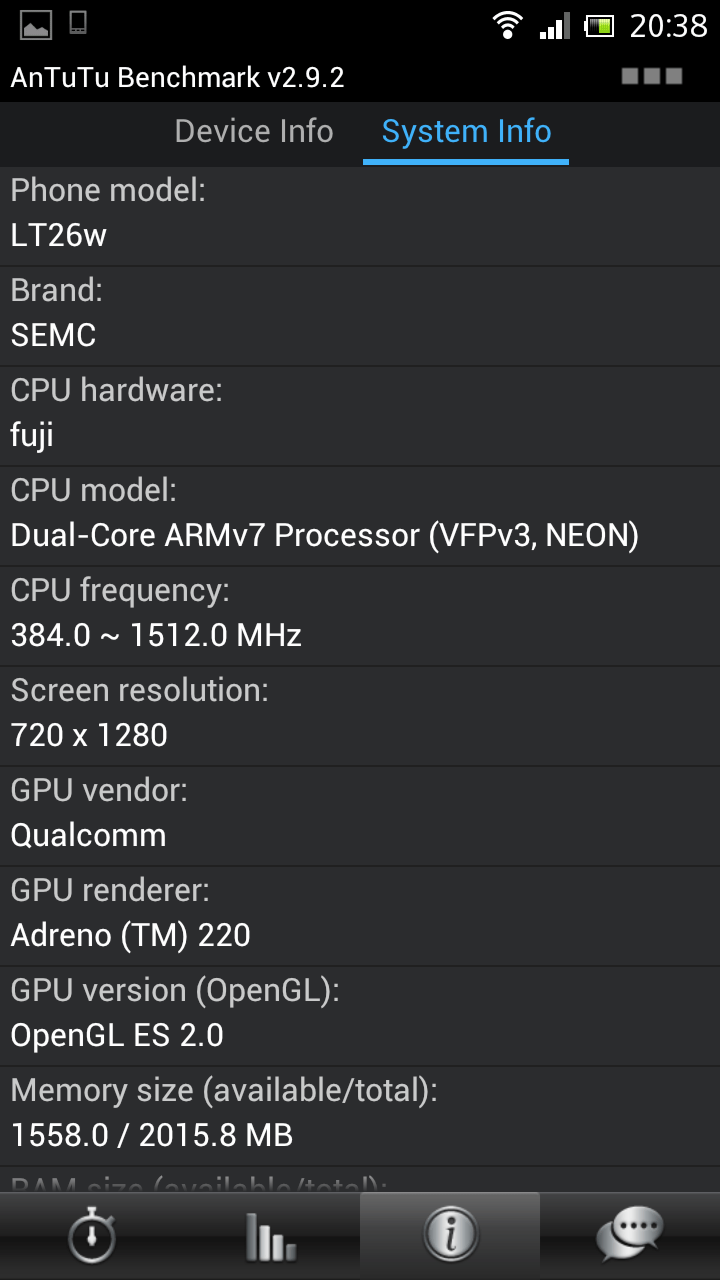The image size is (720, 1280).
Task: Tap the phone notification icon in status bar
Action: tap(78, 24)
